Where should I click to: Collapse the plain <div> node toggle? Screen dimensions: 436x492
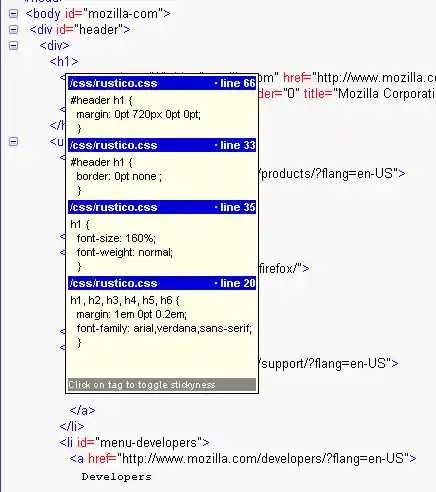tap(13, 45)
